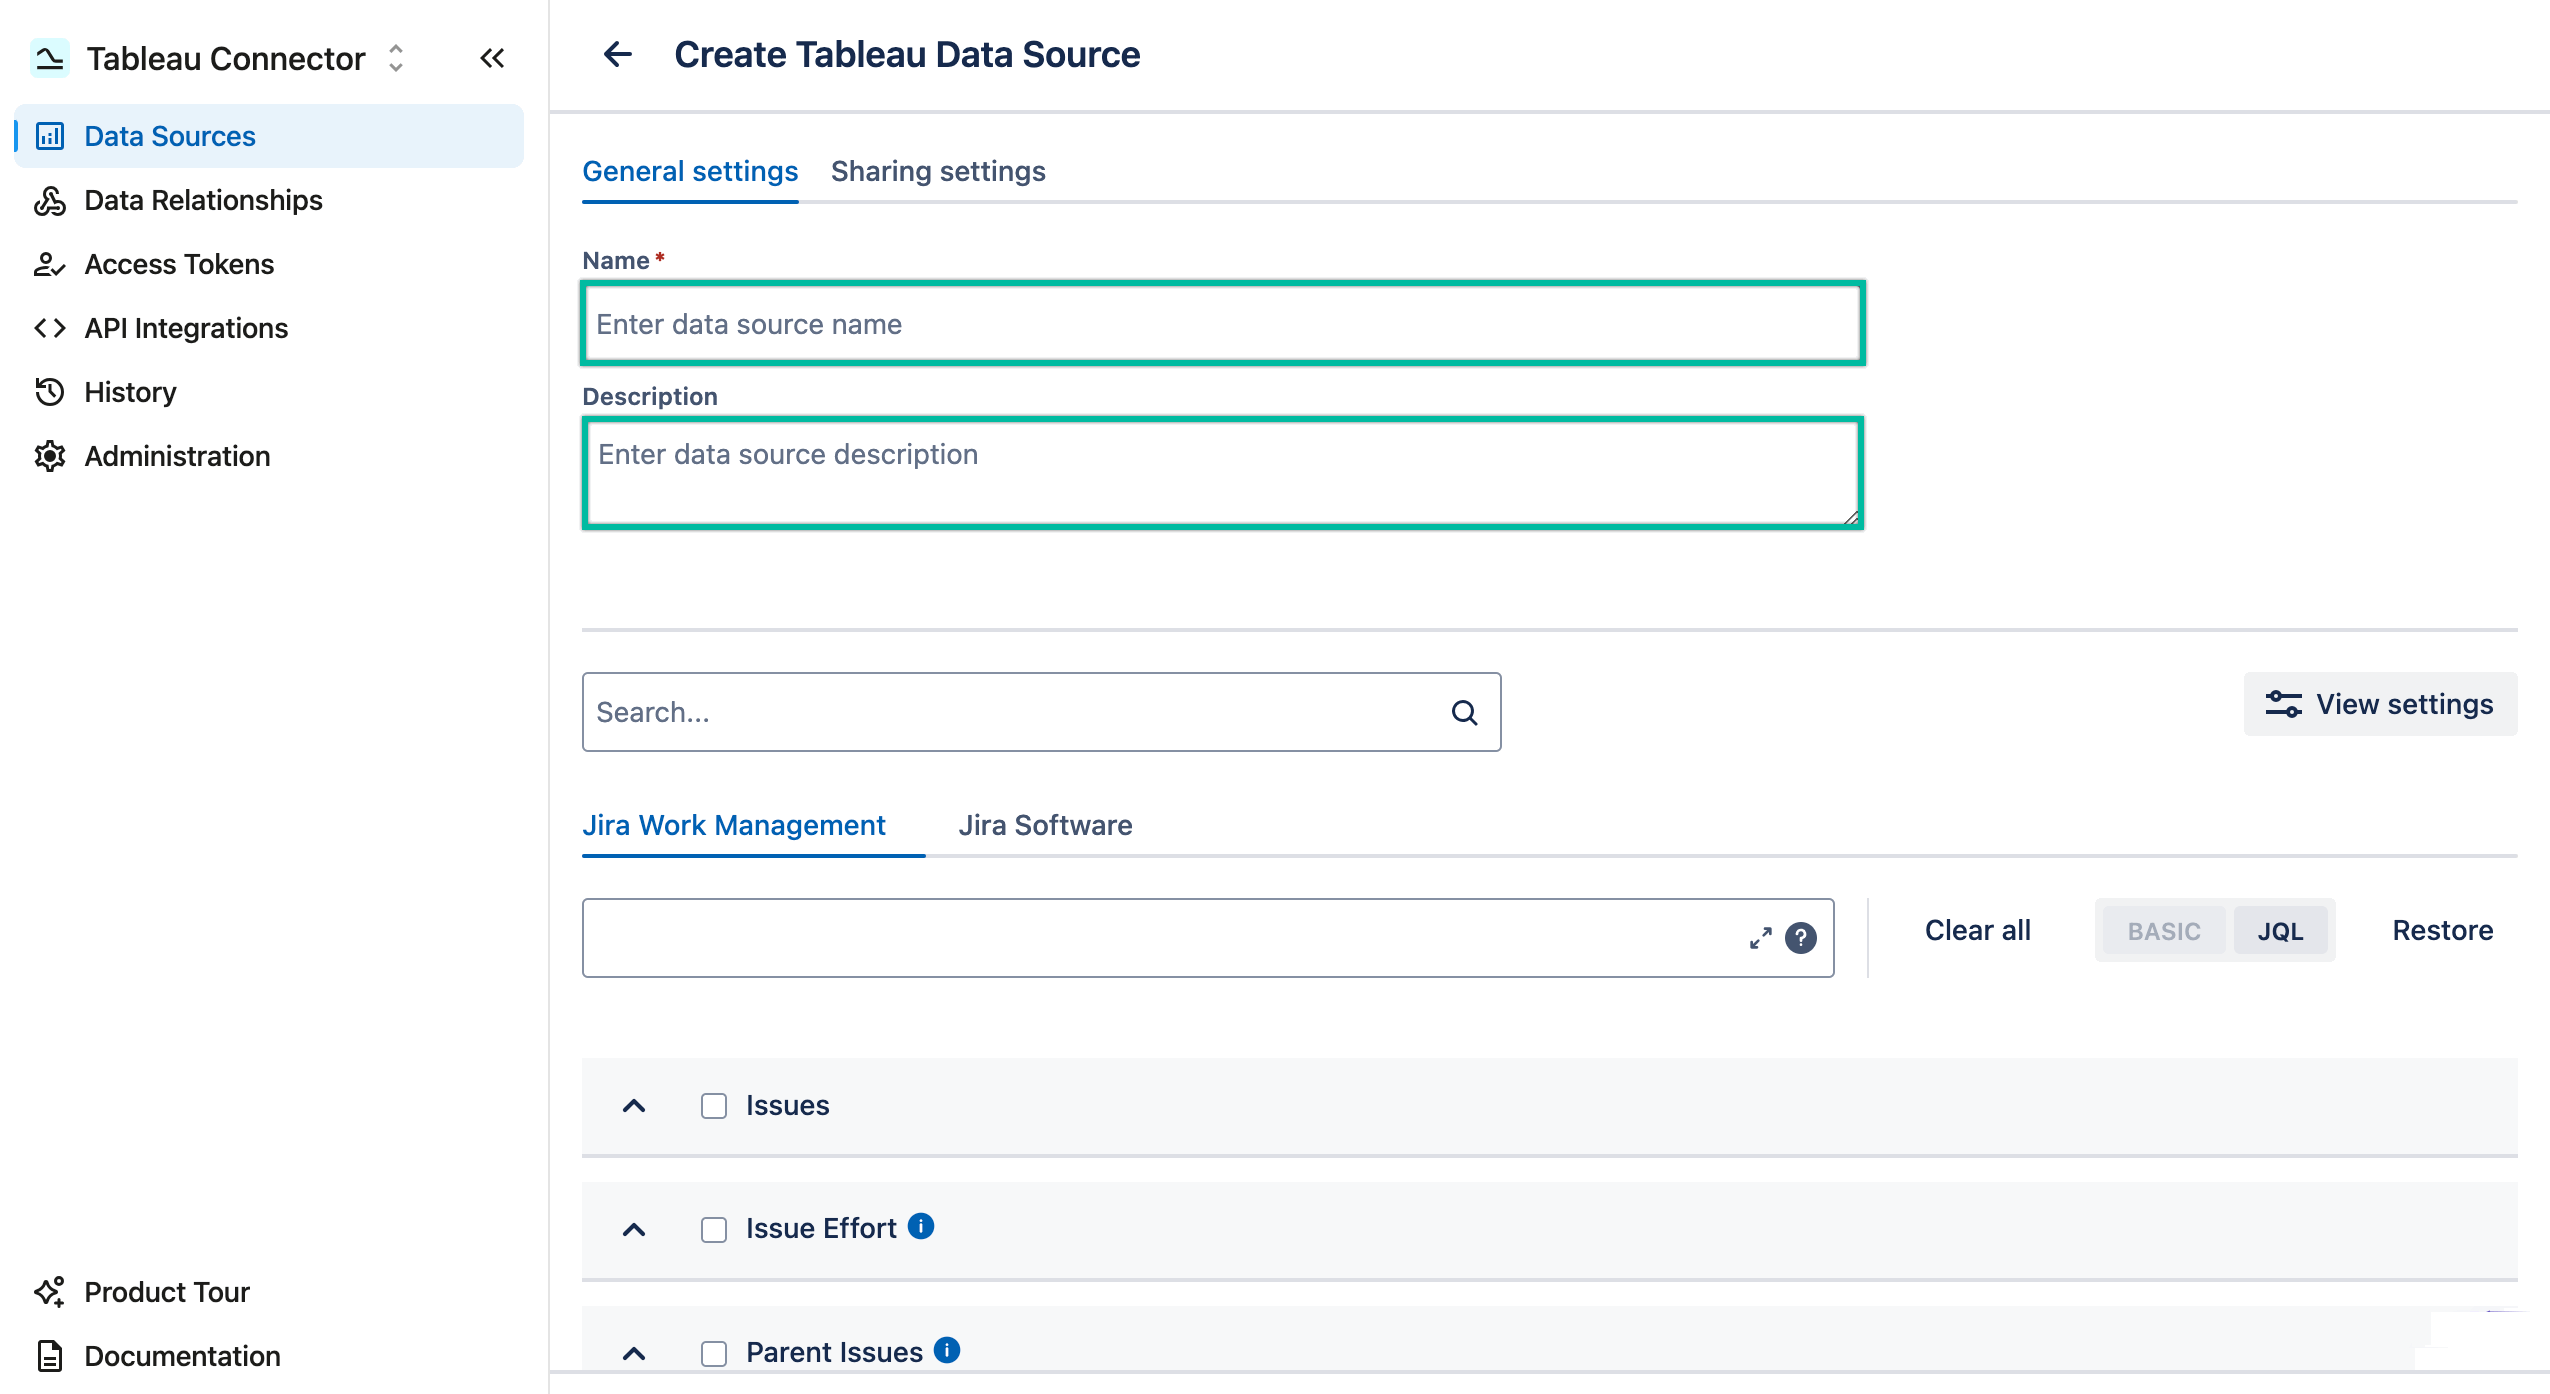
Task: Select the Parent Issues checkbox
Action: [713, 1352]
